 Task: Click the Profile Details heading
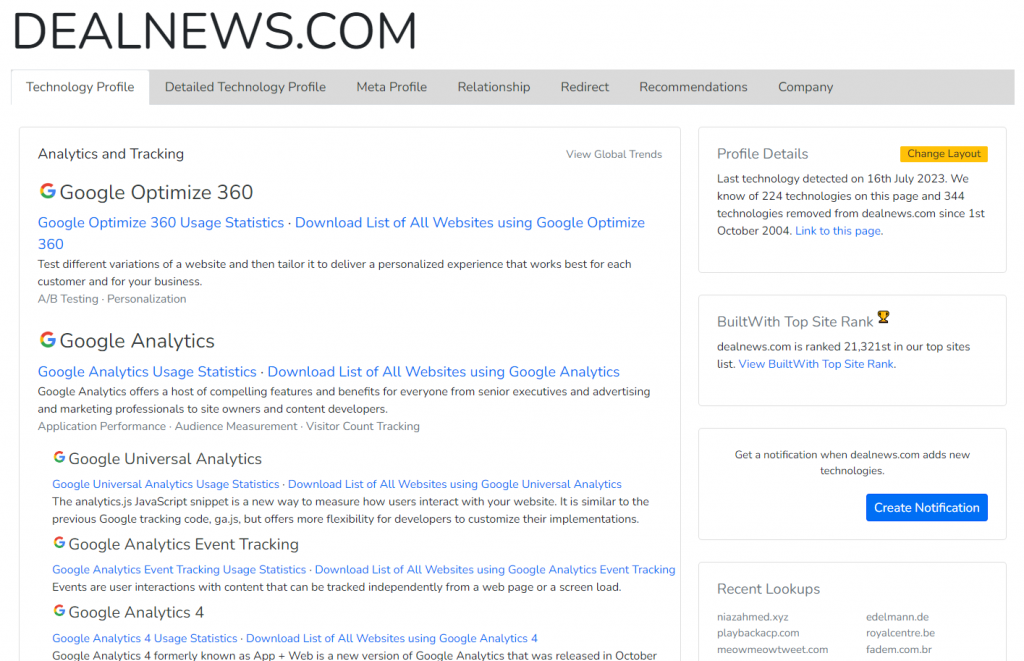click(x=762, y=154)
